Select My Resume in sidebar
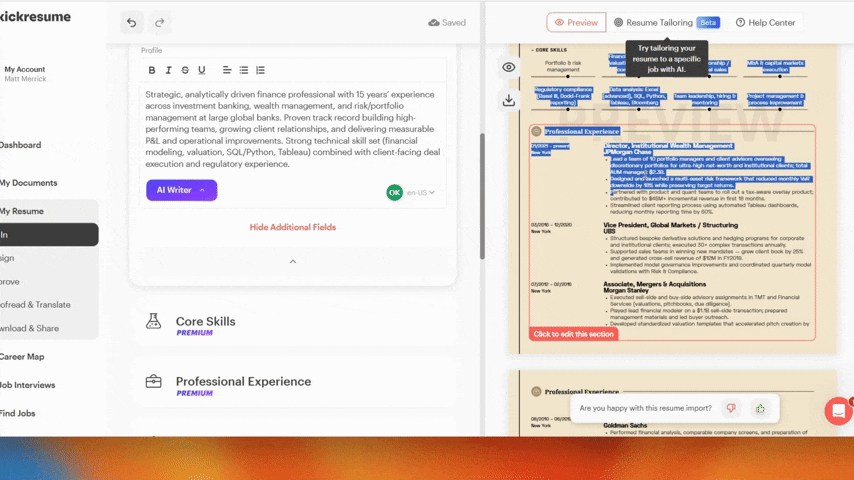Image resolution: width=854 pixels, height=480 pixels. pos(22,211)
